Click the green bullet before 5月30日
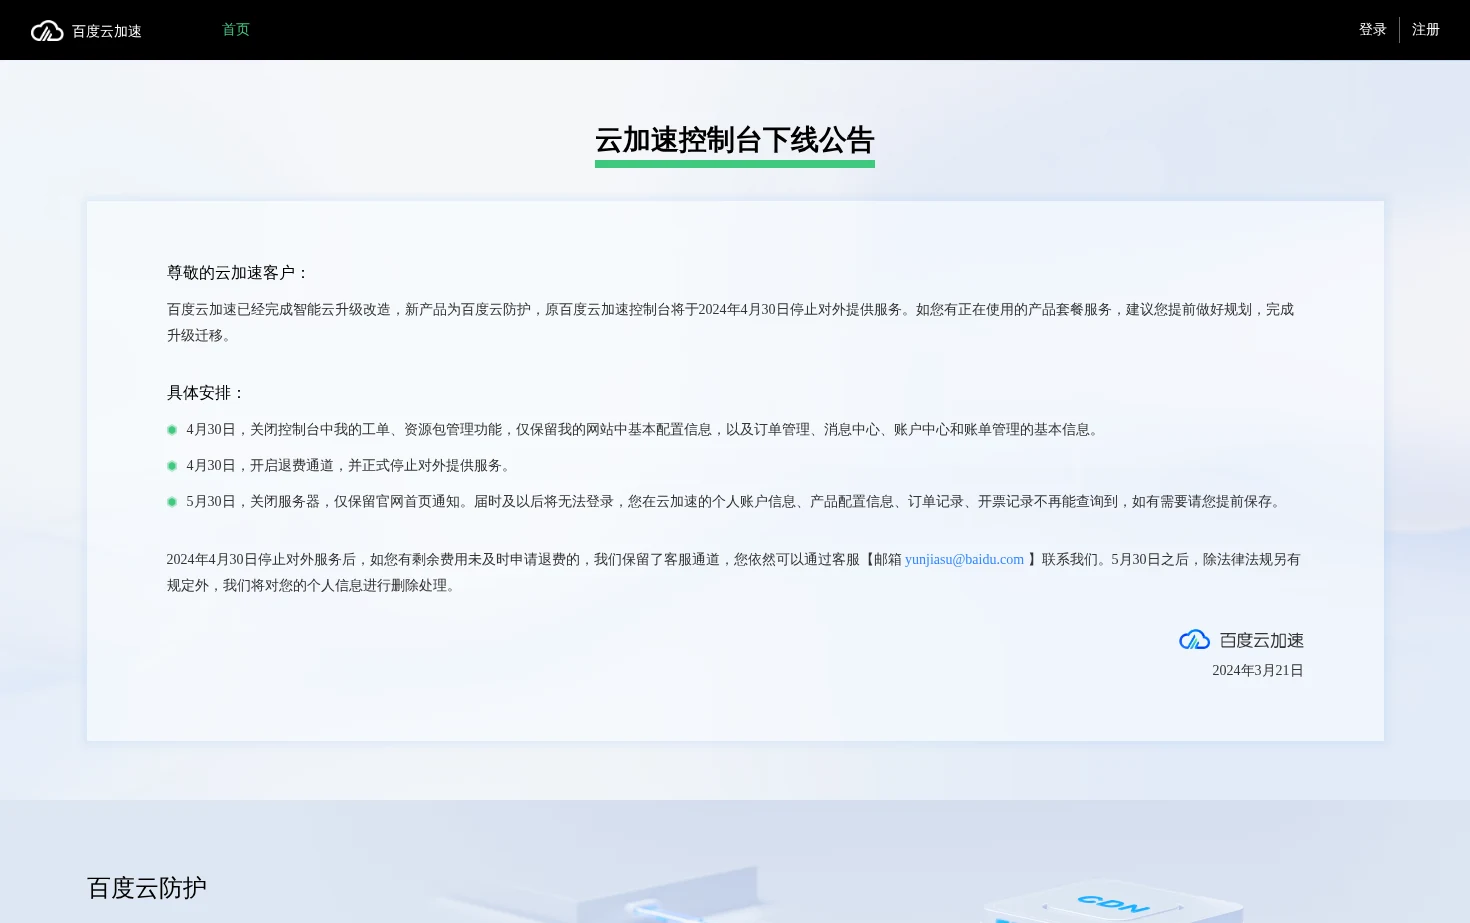 tap(172, 502)
